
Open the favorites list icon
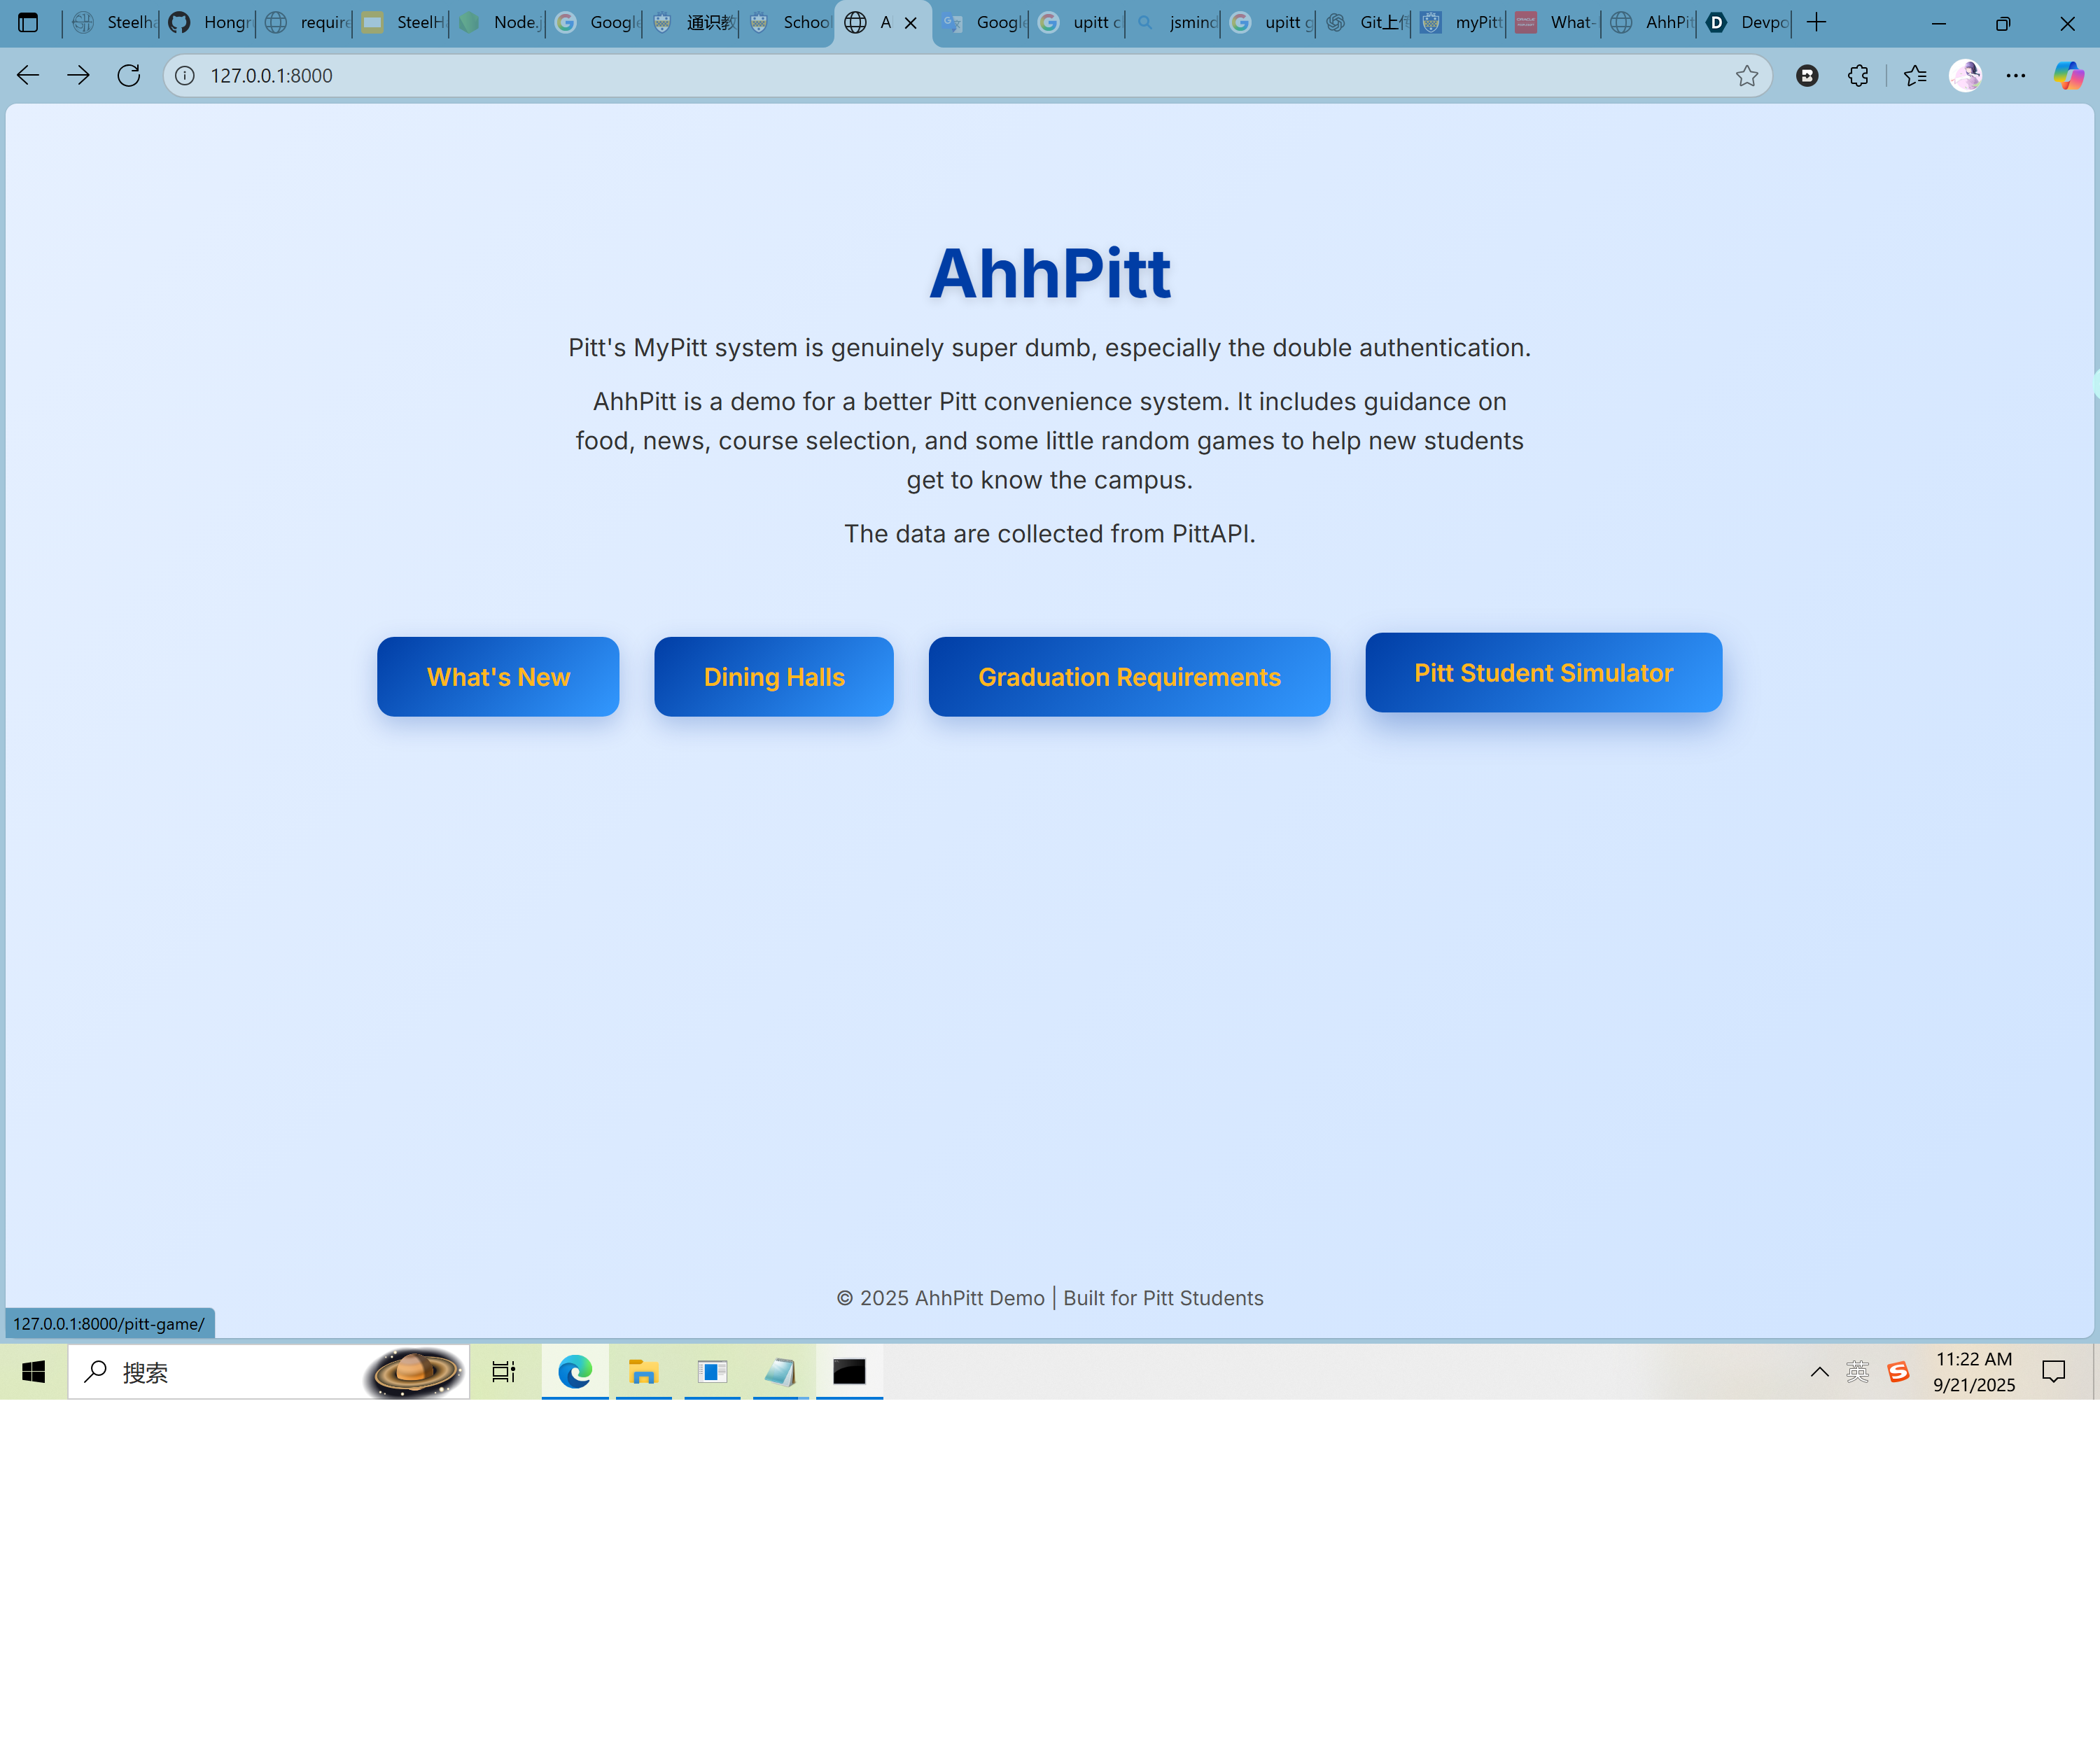pyautogui.click(x=1915, y=76)
